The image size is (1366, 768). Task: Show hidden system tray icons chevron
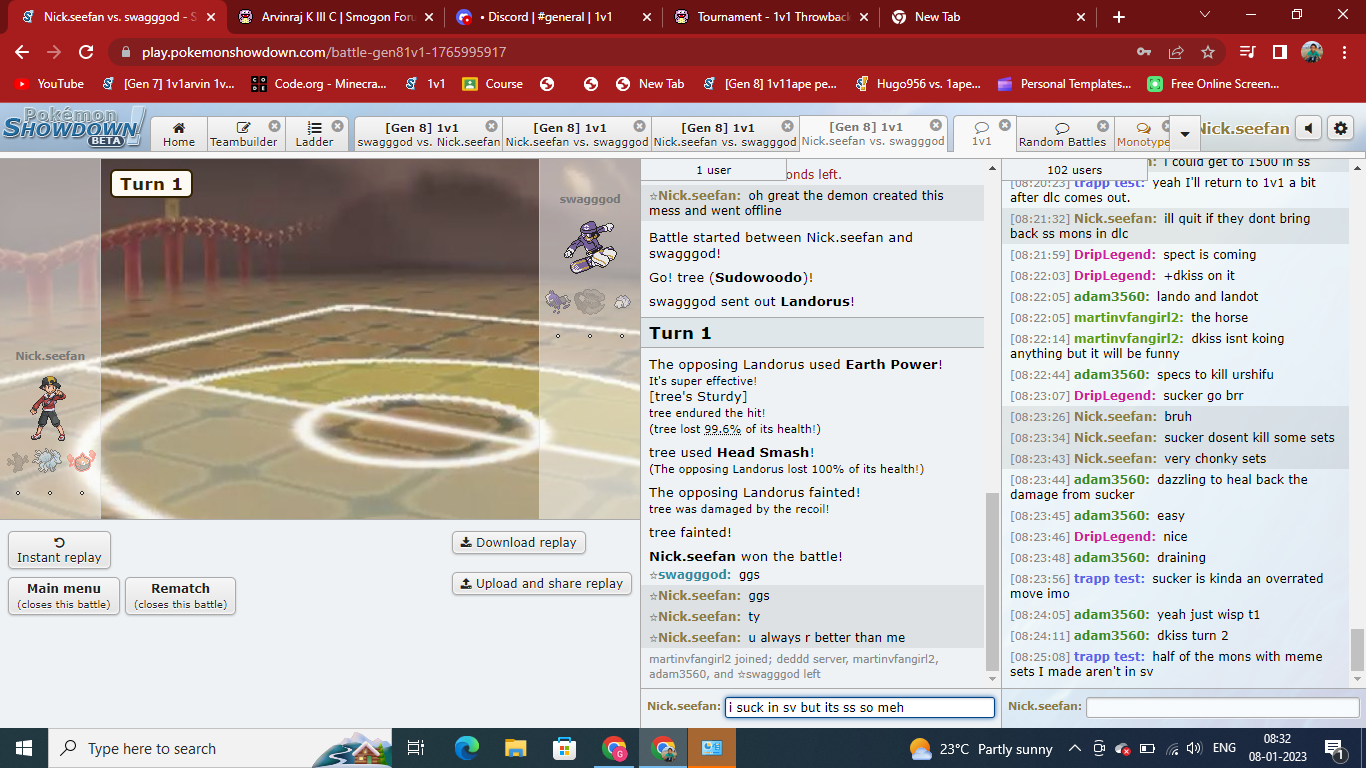(1074, 748)
